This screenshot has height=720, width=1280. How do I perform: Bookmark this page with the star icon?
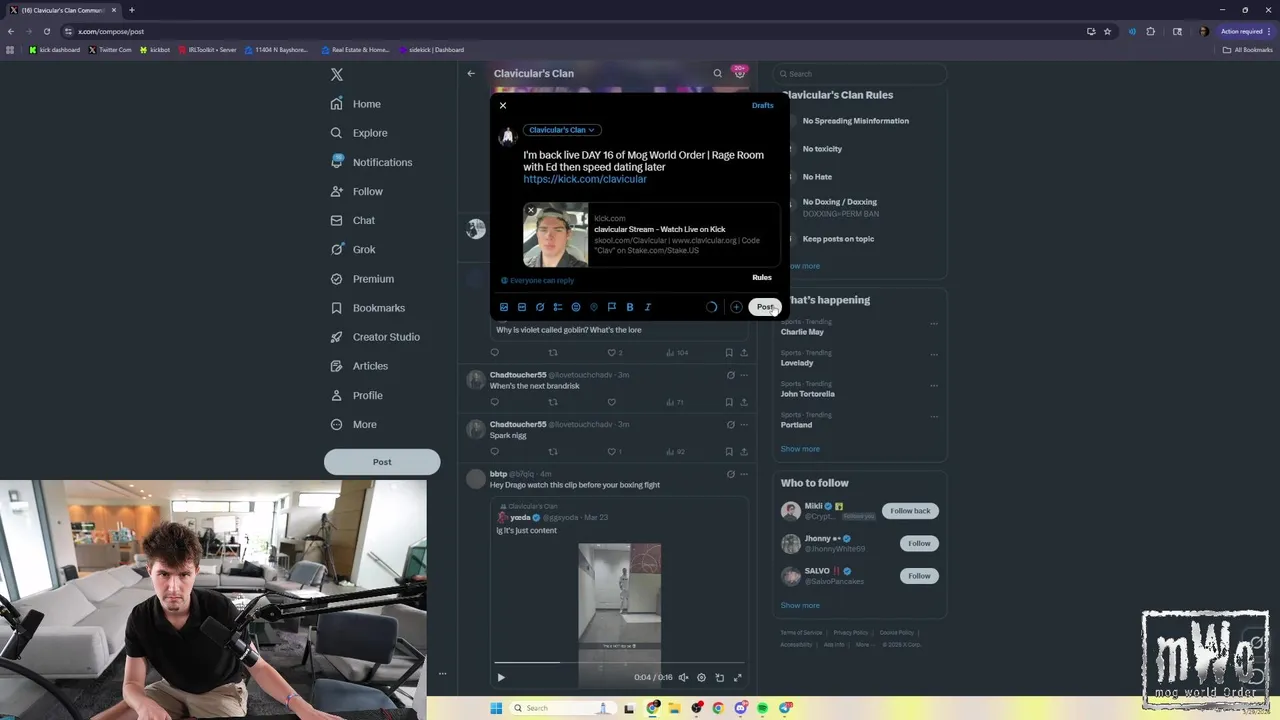tap(1107, 31)
